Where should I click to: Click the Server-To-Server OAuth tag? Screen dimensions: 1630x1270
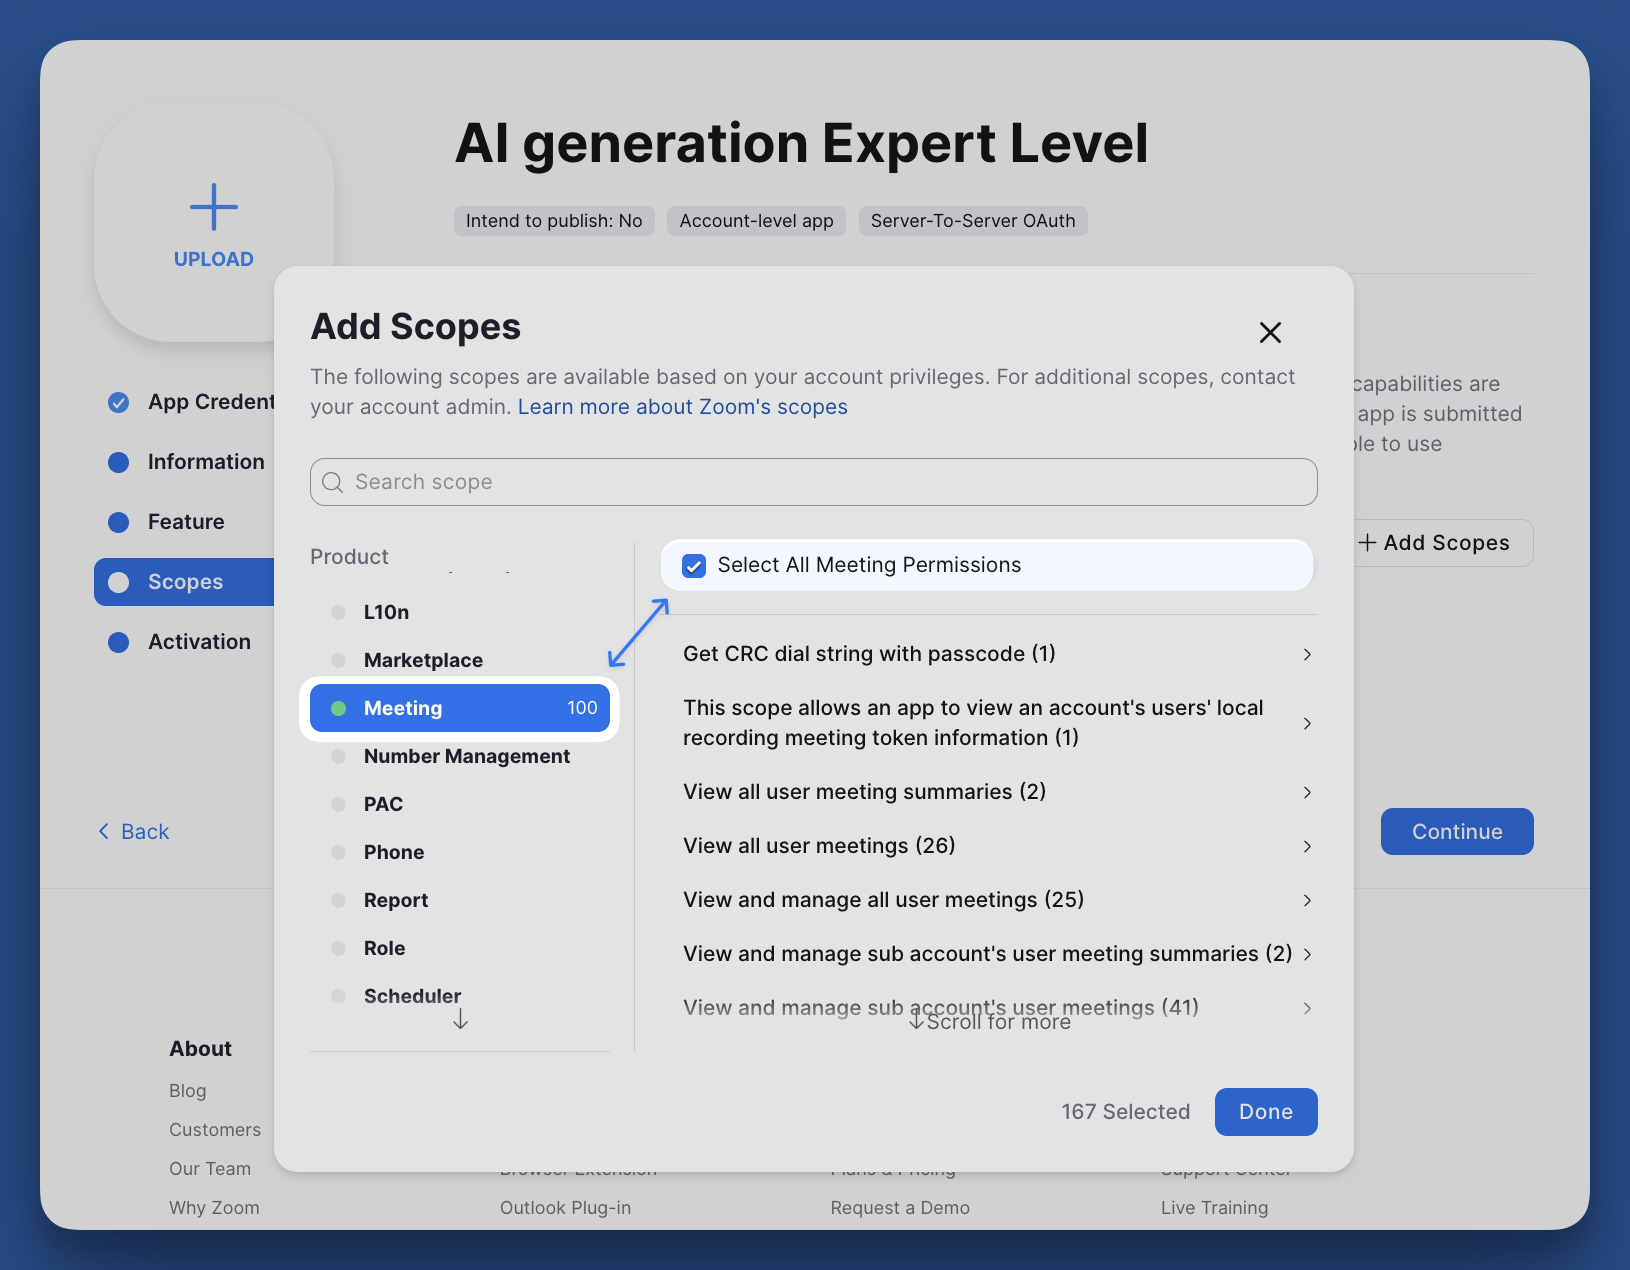pos(973,221)
